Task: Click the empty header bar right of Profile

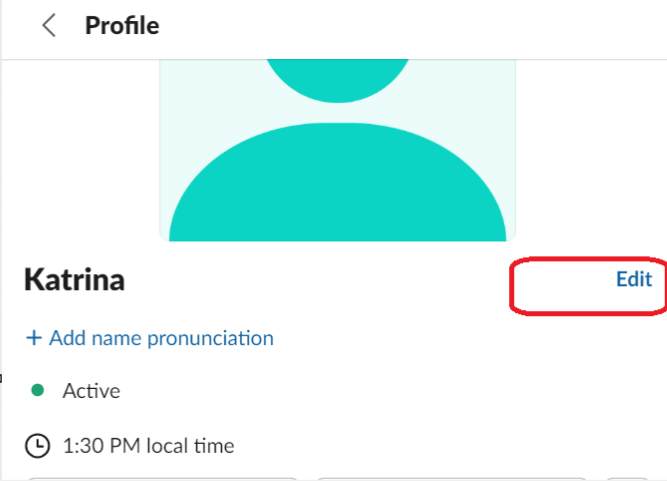Action: [x=420, y=26]
